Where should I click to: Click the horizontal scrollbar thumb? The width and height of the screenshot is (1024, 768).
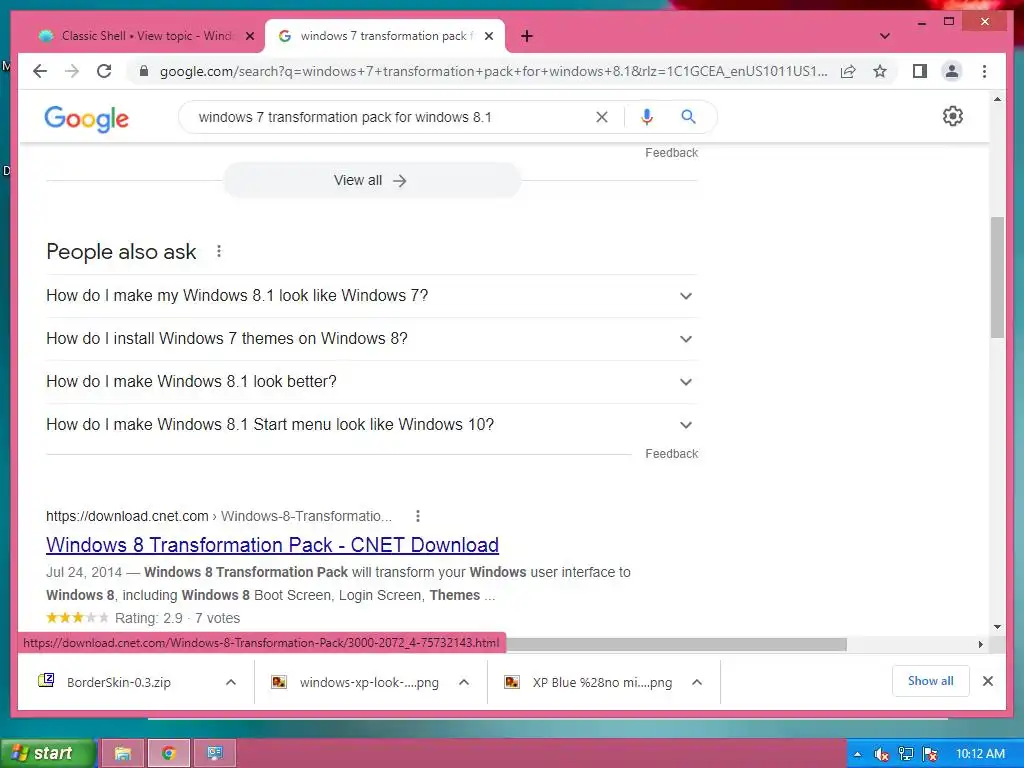(676, 645)
